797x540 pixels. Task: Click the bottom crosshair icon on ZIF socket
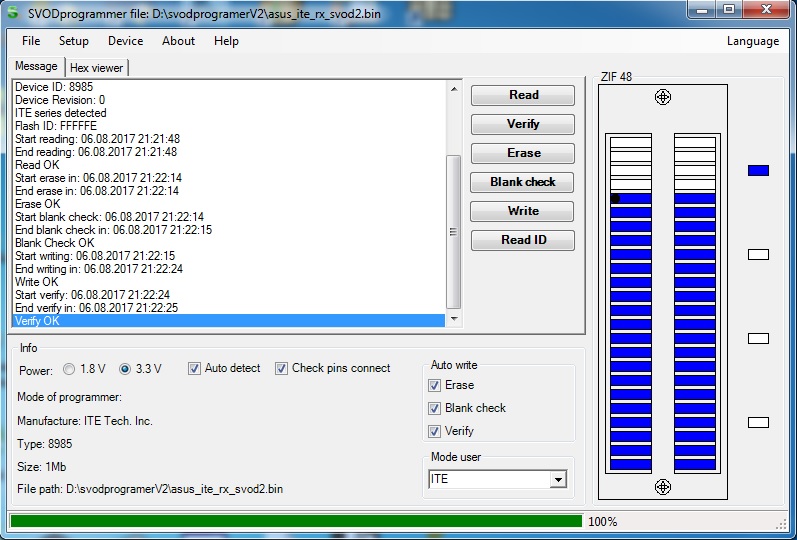(662, 486)
